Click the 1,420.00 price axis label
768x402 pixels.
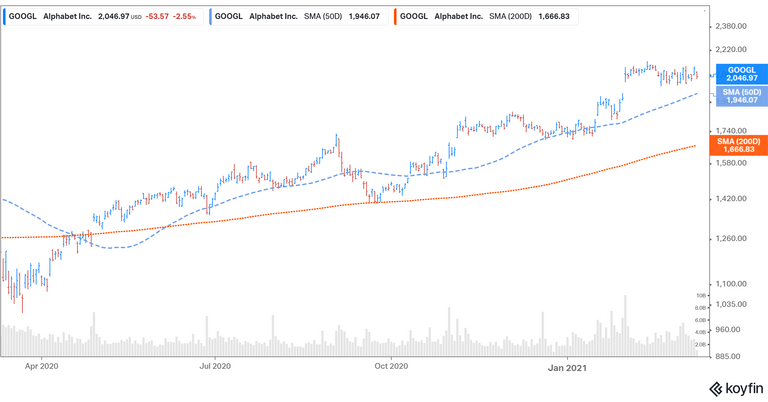click(733, 200)
